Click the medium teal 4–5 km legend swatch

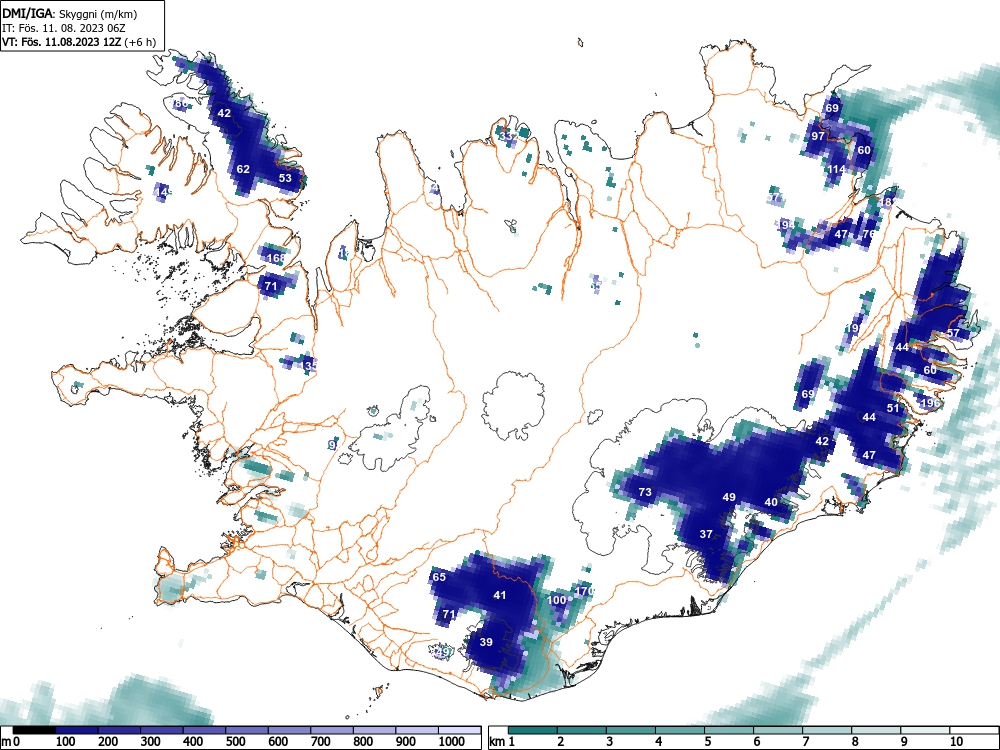point(680,730)
